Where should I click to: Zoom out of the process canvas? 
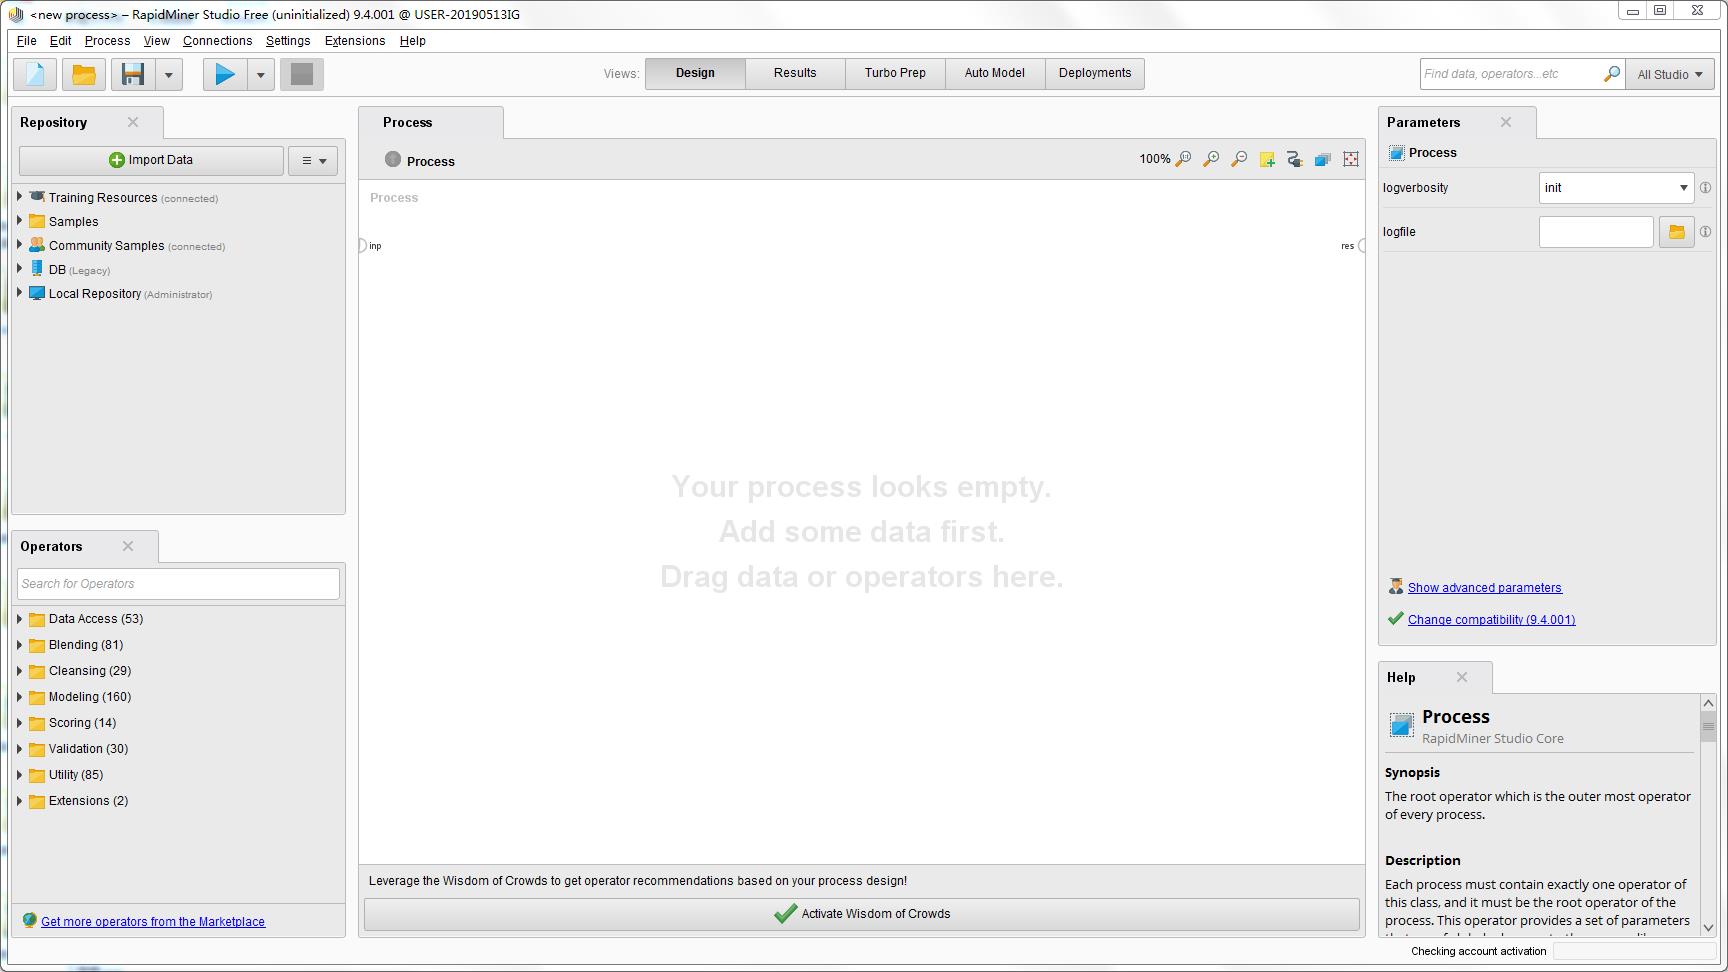1239,159
